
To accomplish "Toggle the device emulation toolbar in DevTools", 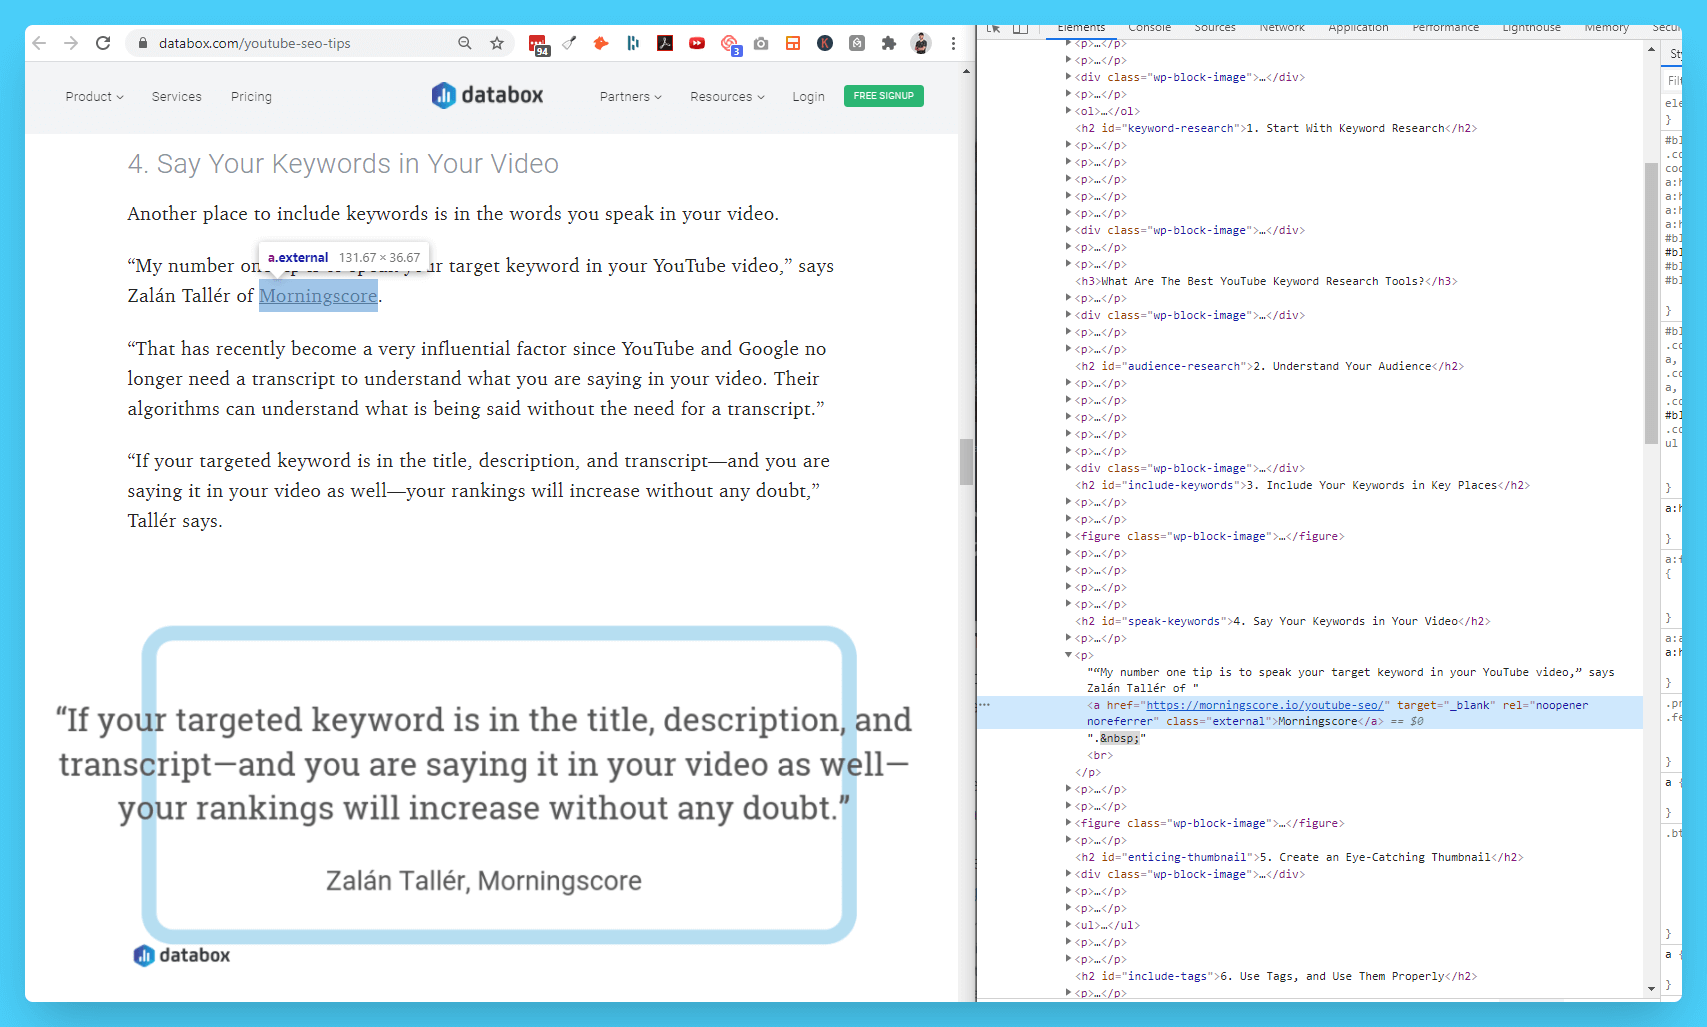I will [x=1019, y=28].
